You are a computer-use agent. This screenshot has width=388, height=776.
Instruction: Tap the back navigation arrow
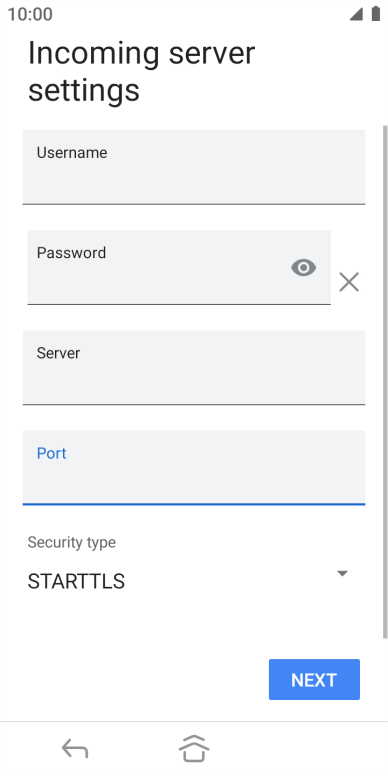tap(75, 749)
